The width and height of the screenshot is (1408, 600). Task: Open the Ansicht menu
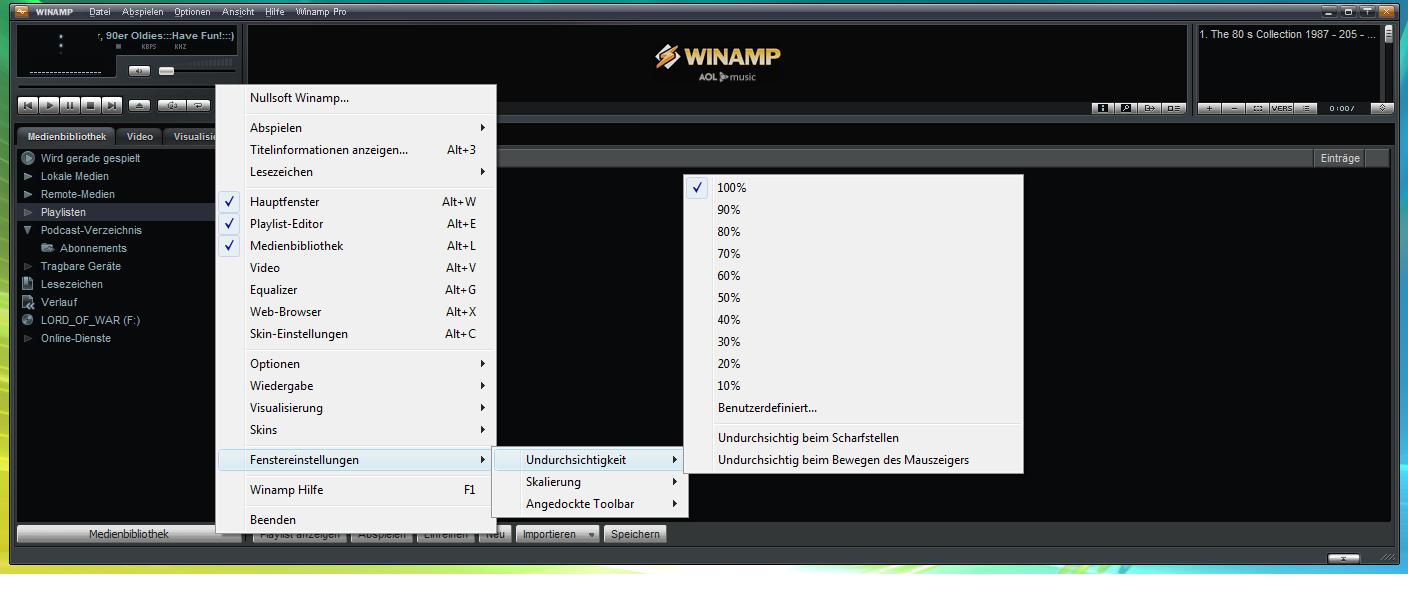(x=238, y=12)
